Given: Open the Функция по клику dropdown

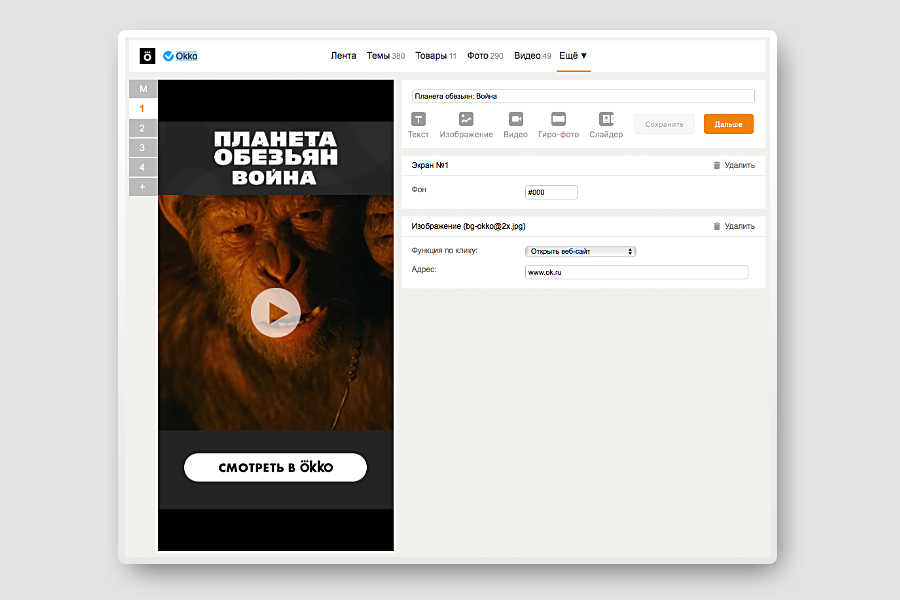Looking at the screenshot, I should (x=580, y=251).
